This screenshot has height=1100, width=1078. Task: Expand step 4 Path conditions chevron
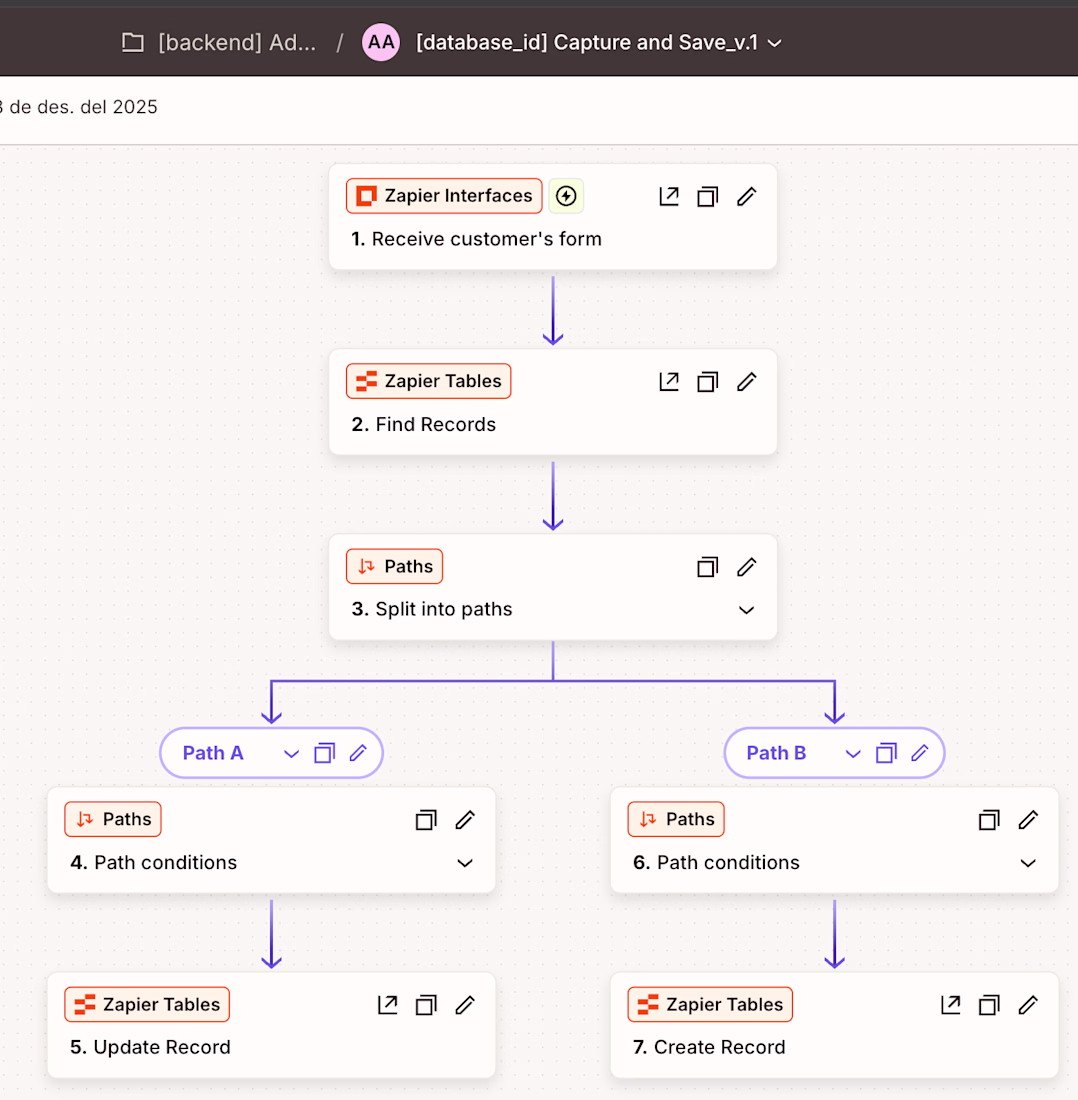pyautogui.click(x=465, y=863)
